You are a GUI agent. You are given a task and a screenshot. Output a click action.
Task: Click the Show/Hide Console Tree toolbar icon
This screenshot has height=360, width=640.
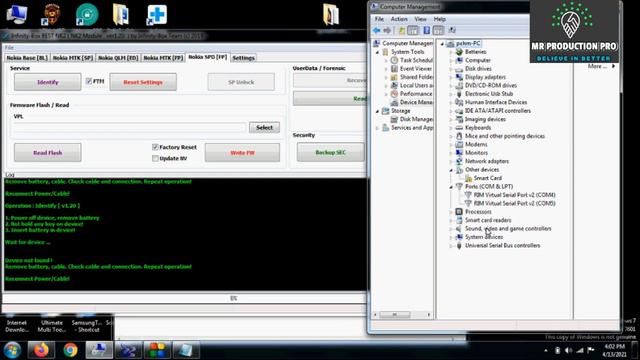click(413, 30)
